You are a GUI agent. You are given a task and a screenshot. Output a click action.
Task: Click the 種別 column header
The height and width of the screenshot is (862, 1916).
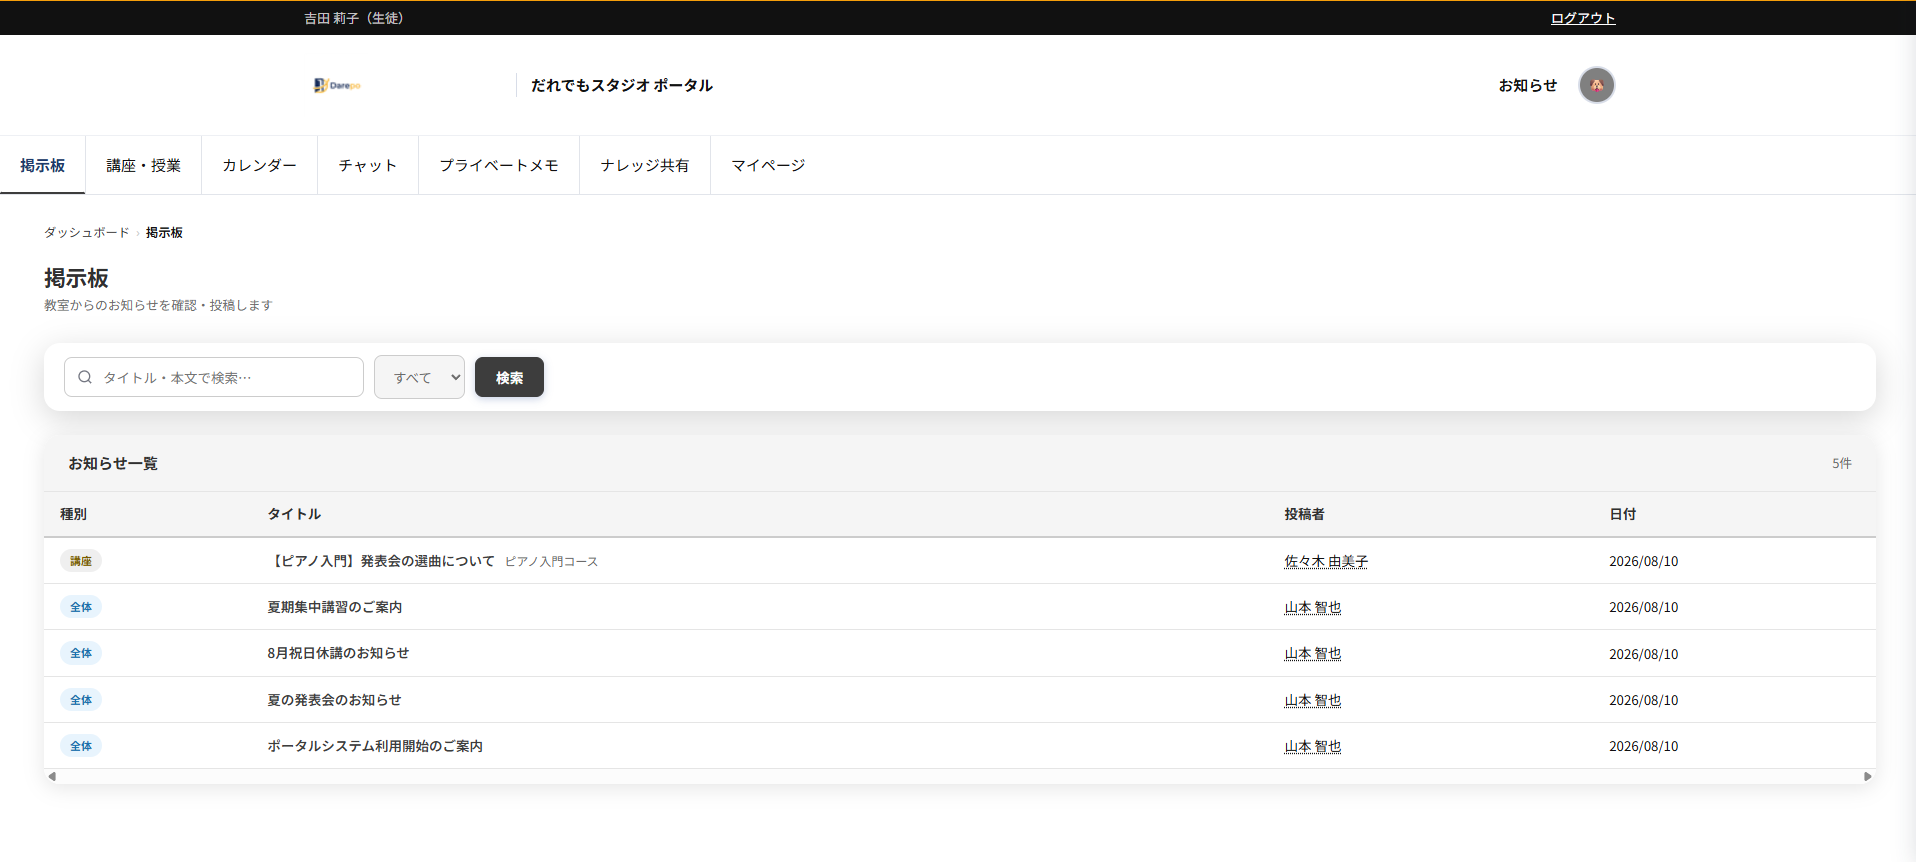coord(73,514)
